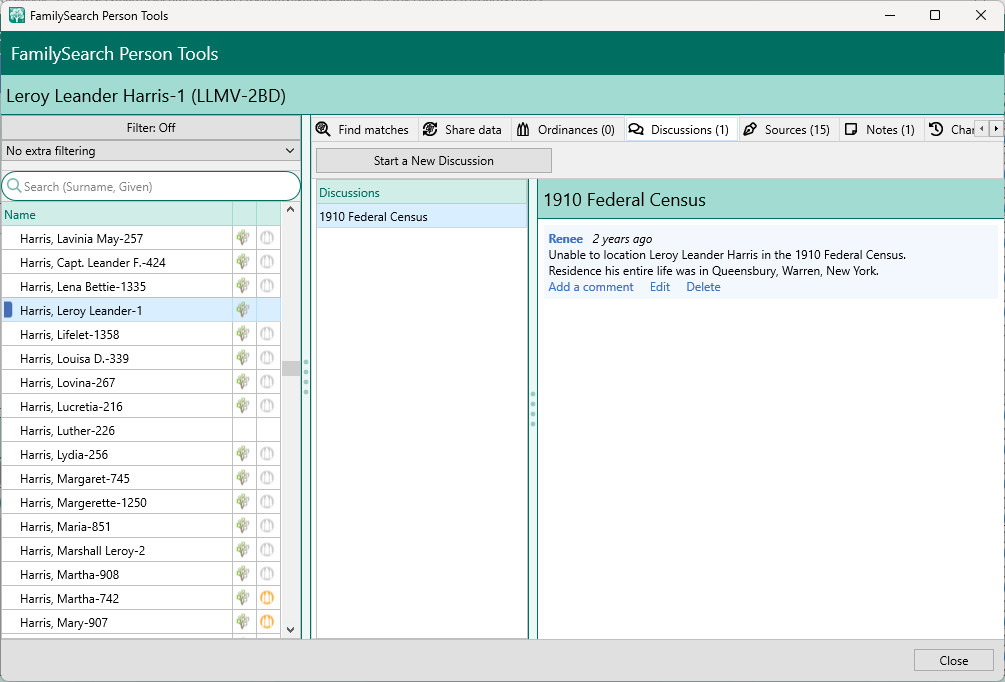Image resolution: width=1005 pixels, height=682 pixels.
Task: Click the FamilySearch tree icon for Lucretia-216
Action: 243,406
